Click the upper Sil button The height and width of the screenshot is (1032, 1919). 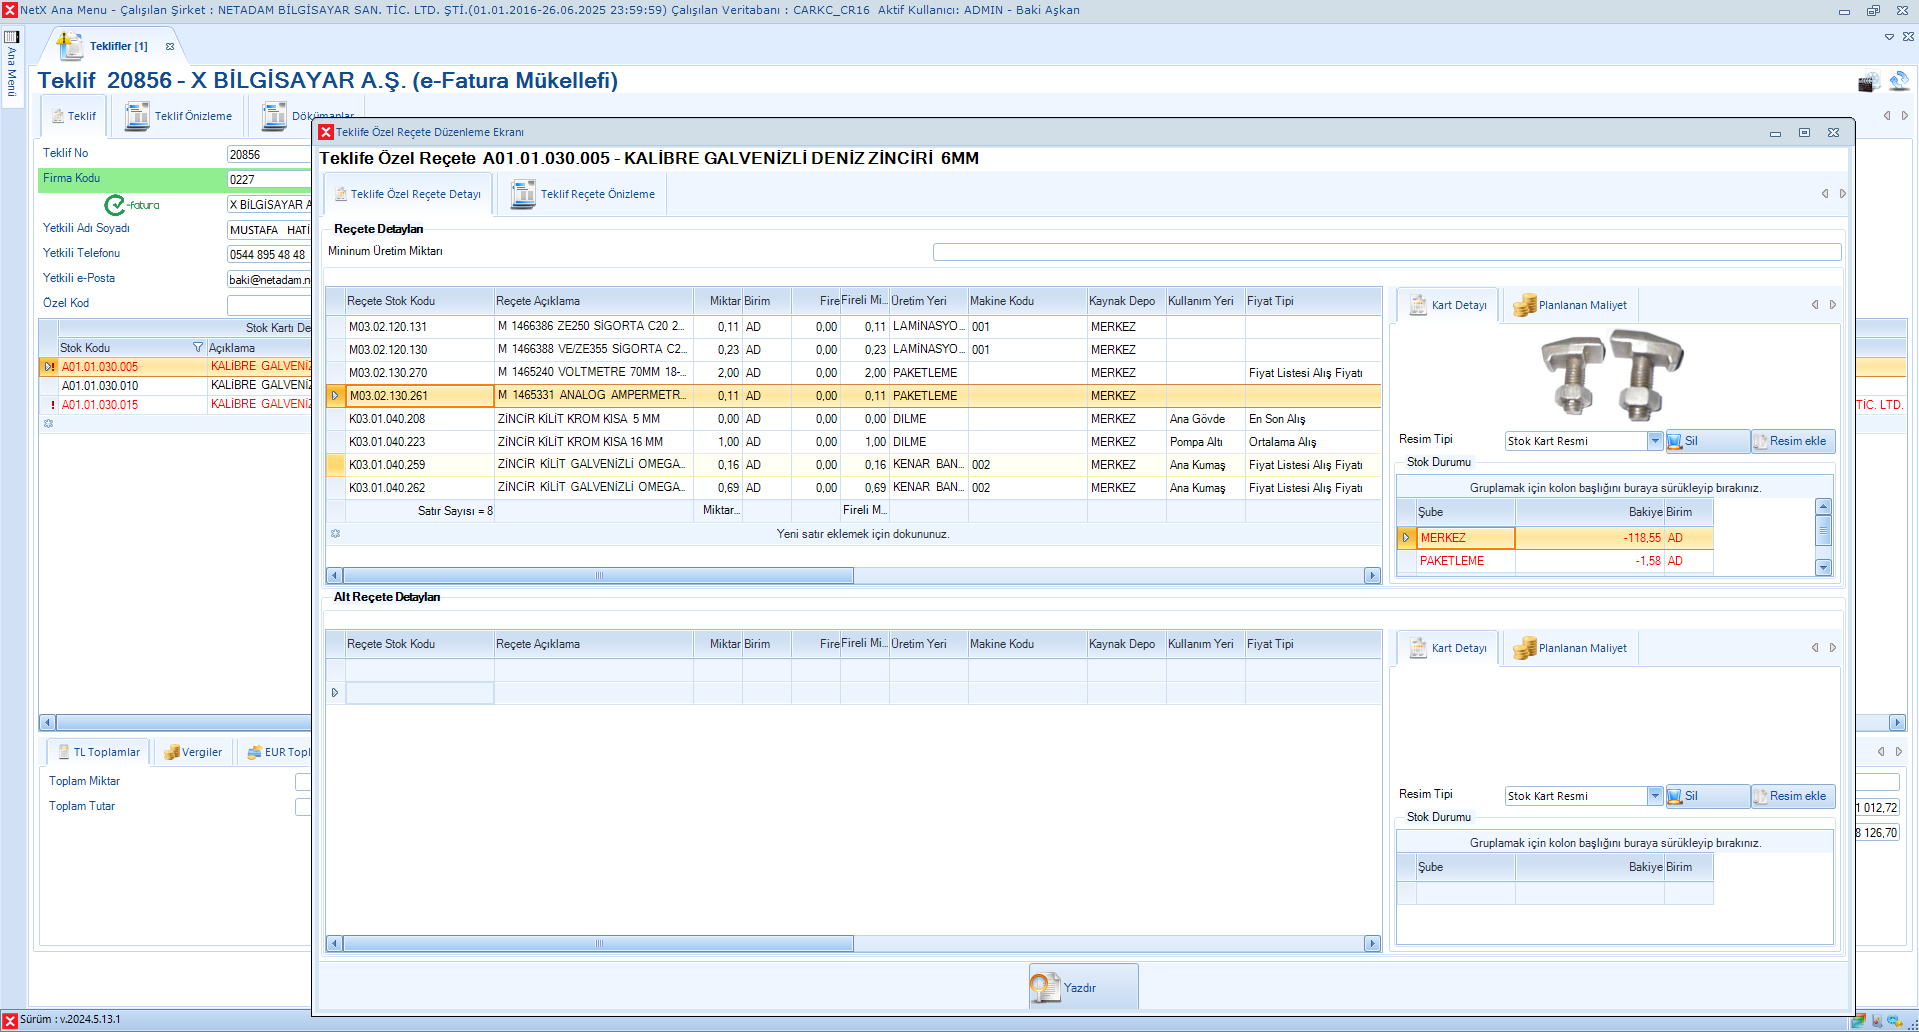click(x=1706, y=441)
